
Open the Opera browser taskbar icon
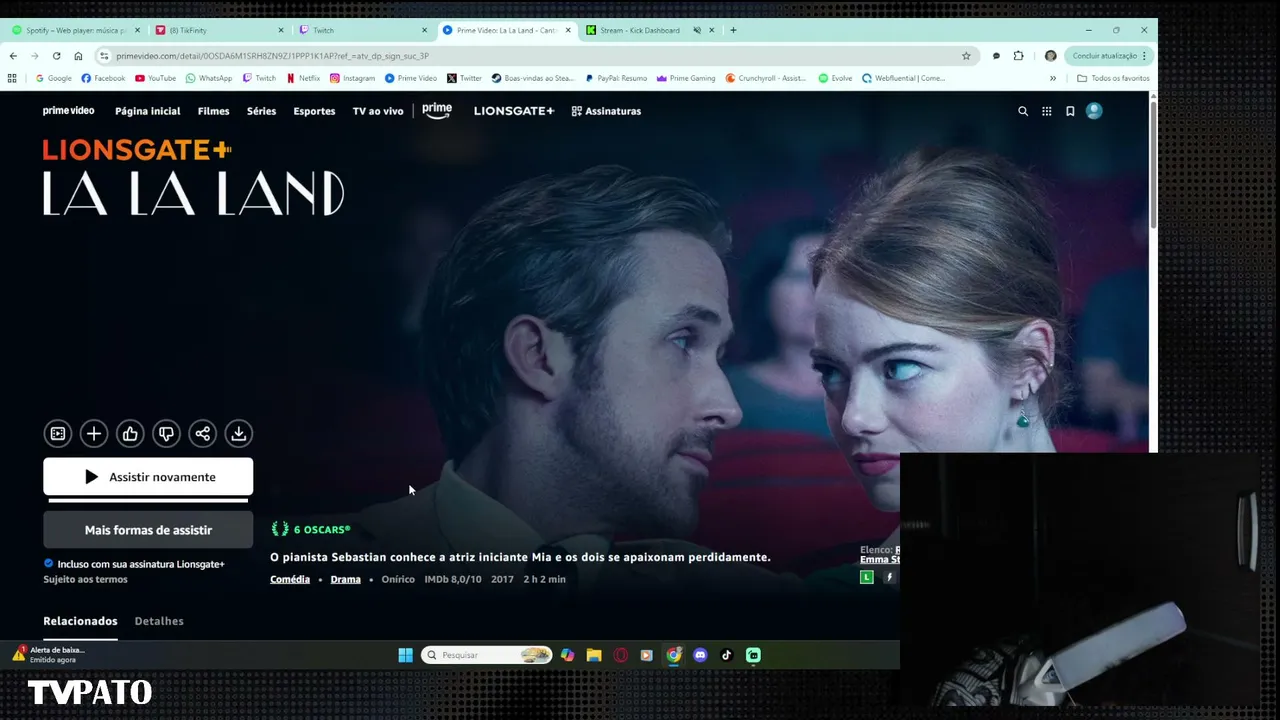point(621,655)
